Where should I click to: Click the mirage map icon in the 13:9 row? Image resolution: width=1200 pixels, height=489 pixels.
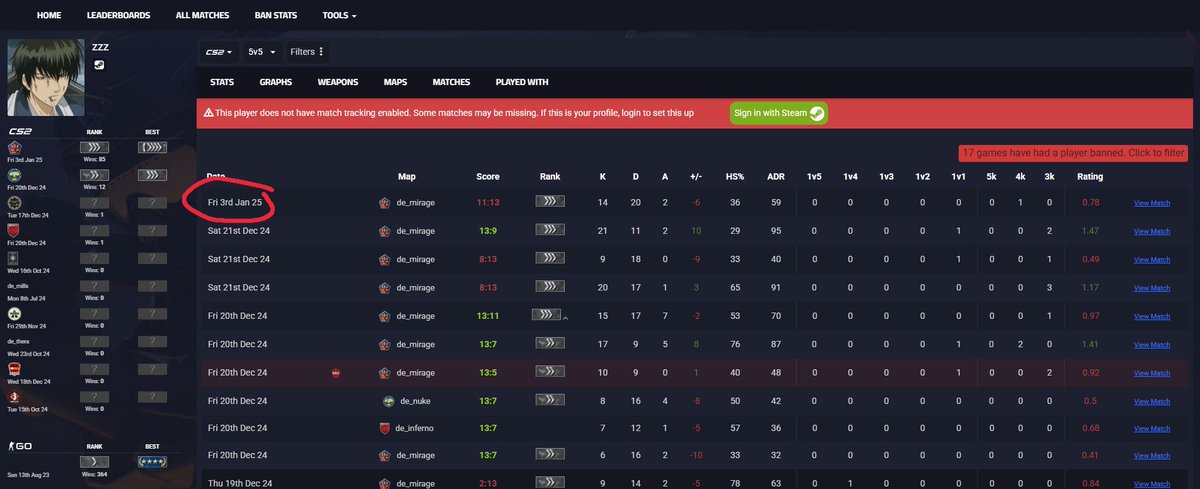(384, 231)
